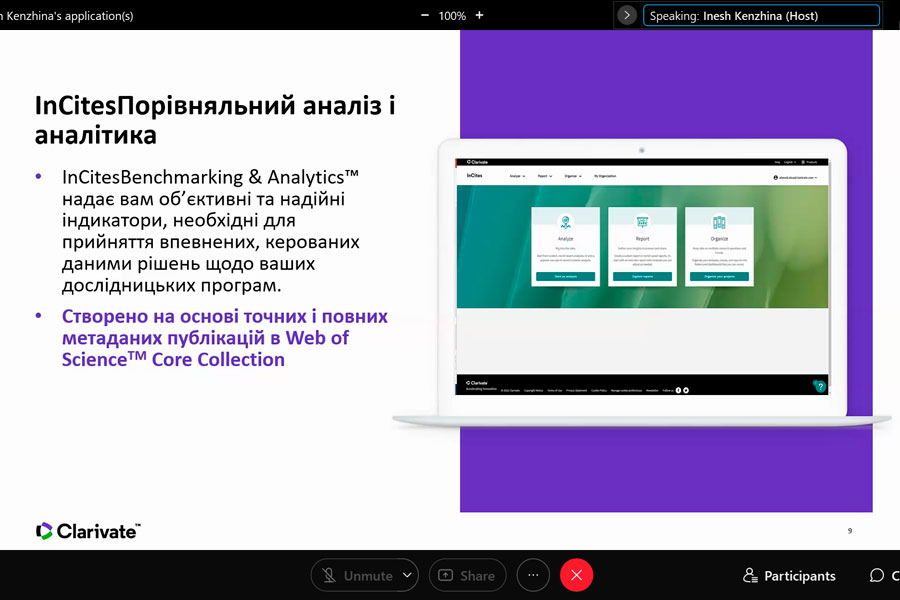Click the Organize card icon on slide
The height and width of the screenshot is (600, 900).
pyautogui.click(x=719, y=222)
